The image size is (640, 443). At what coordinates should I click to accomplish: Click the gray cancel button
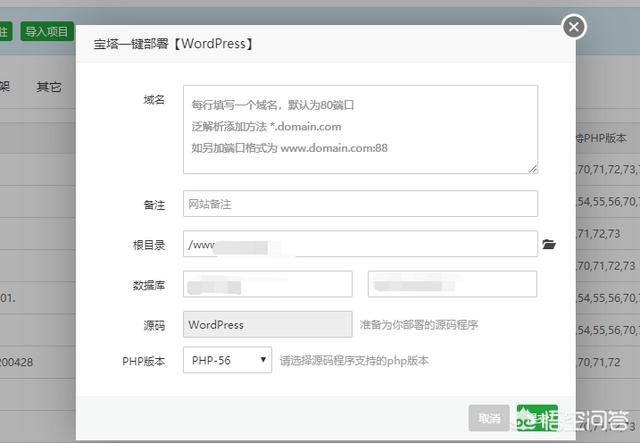tap(489, 418)
